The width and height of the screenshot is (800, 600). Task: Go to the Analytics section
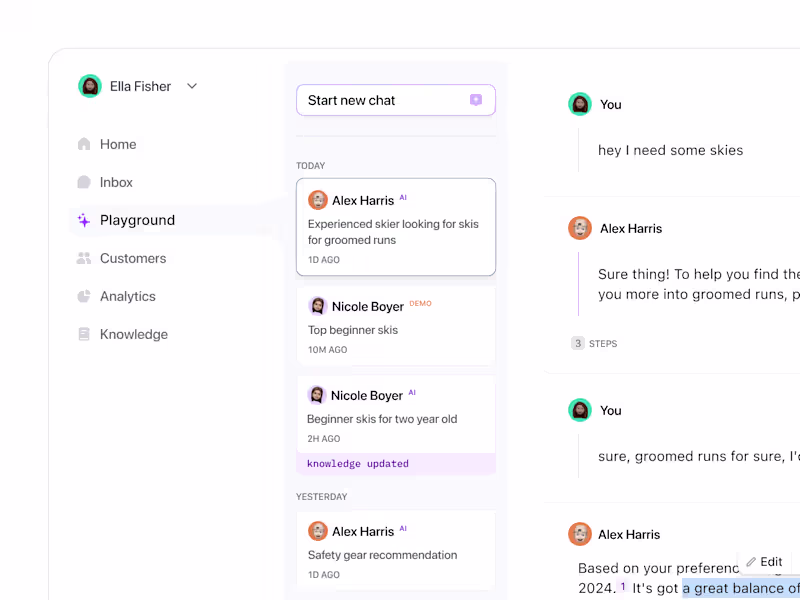point(128,296)
